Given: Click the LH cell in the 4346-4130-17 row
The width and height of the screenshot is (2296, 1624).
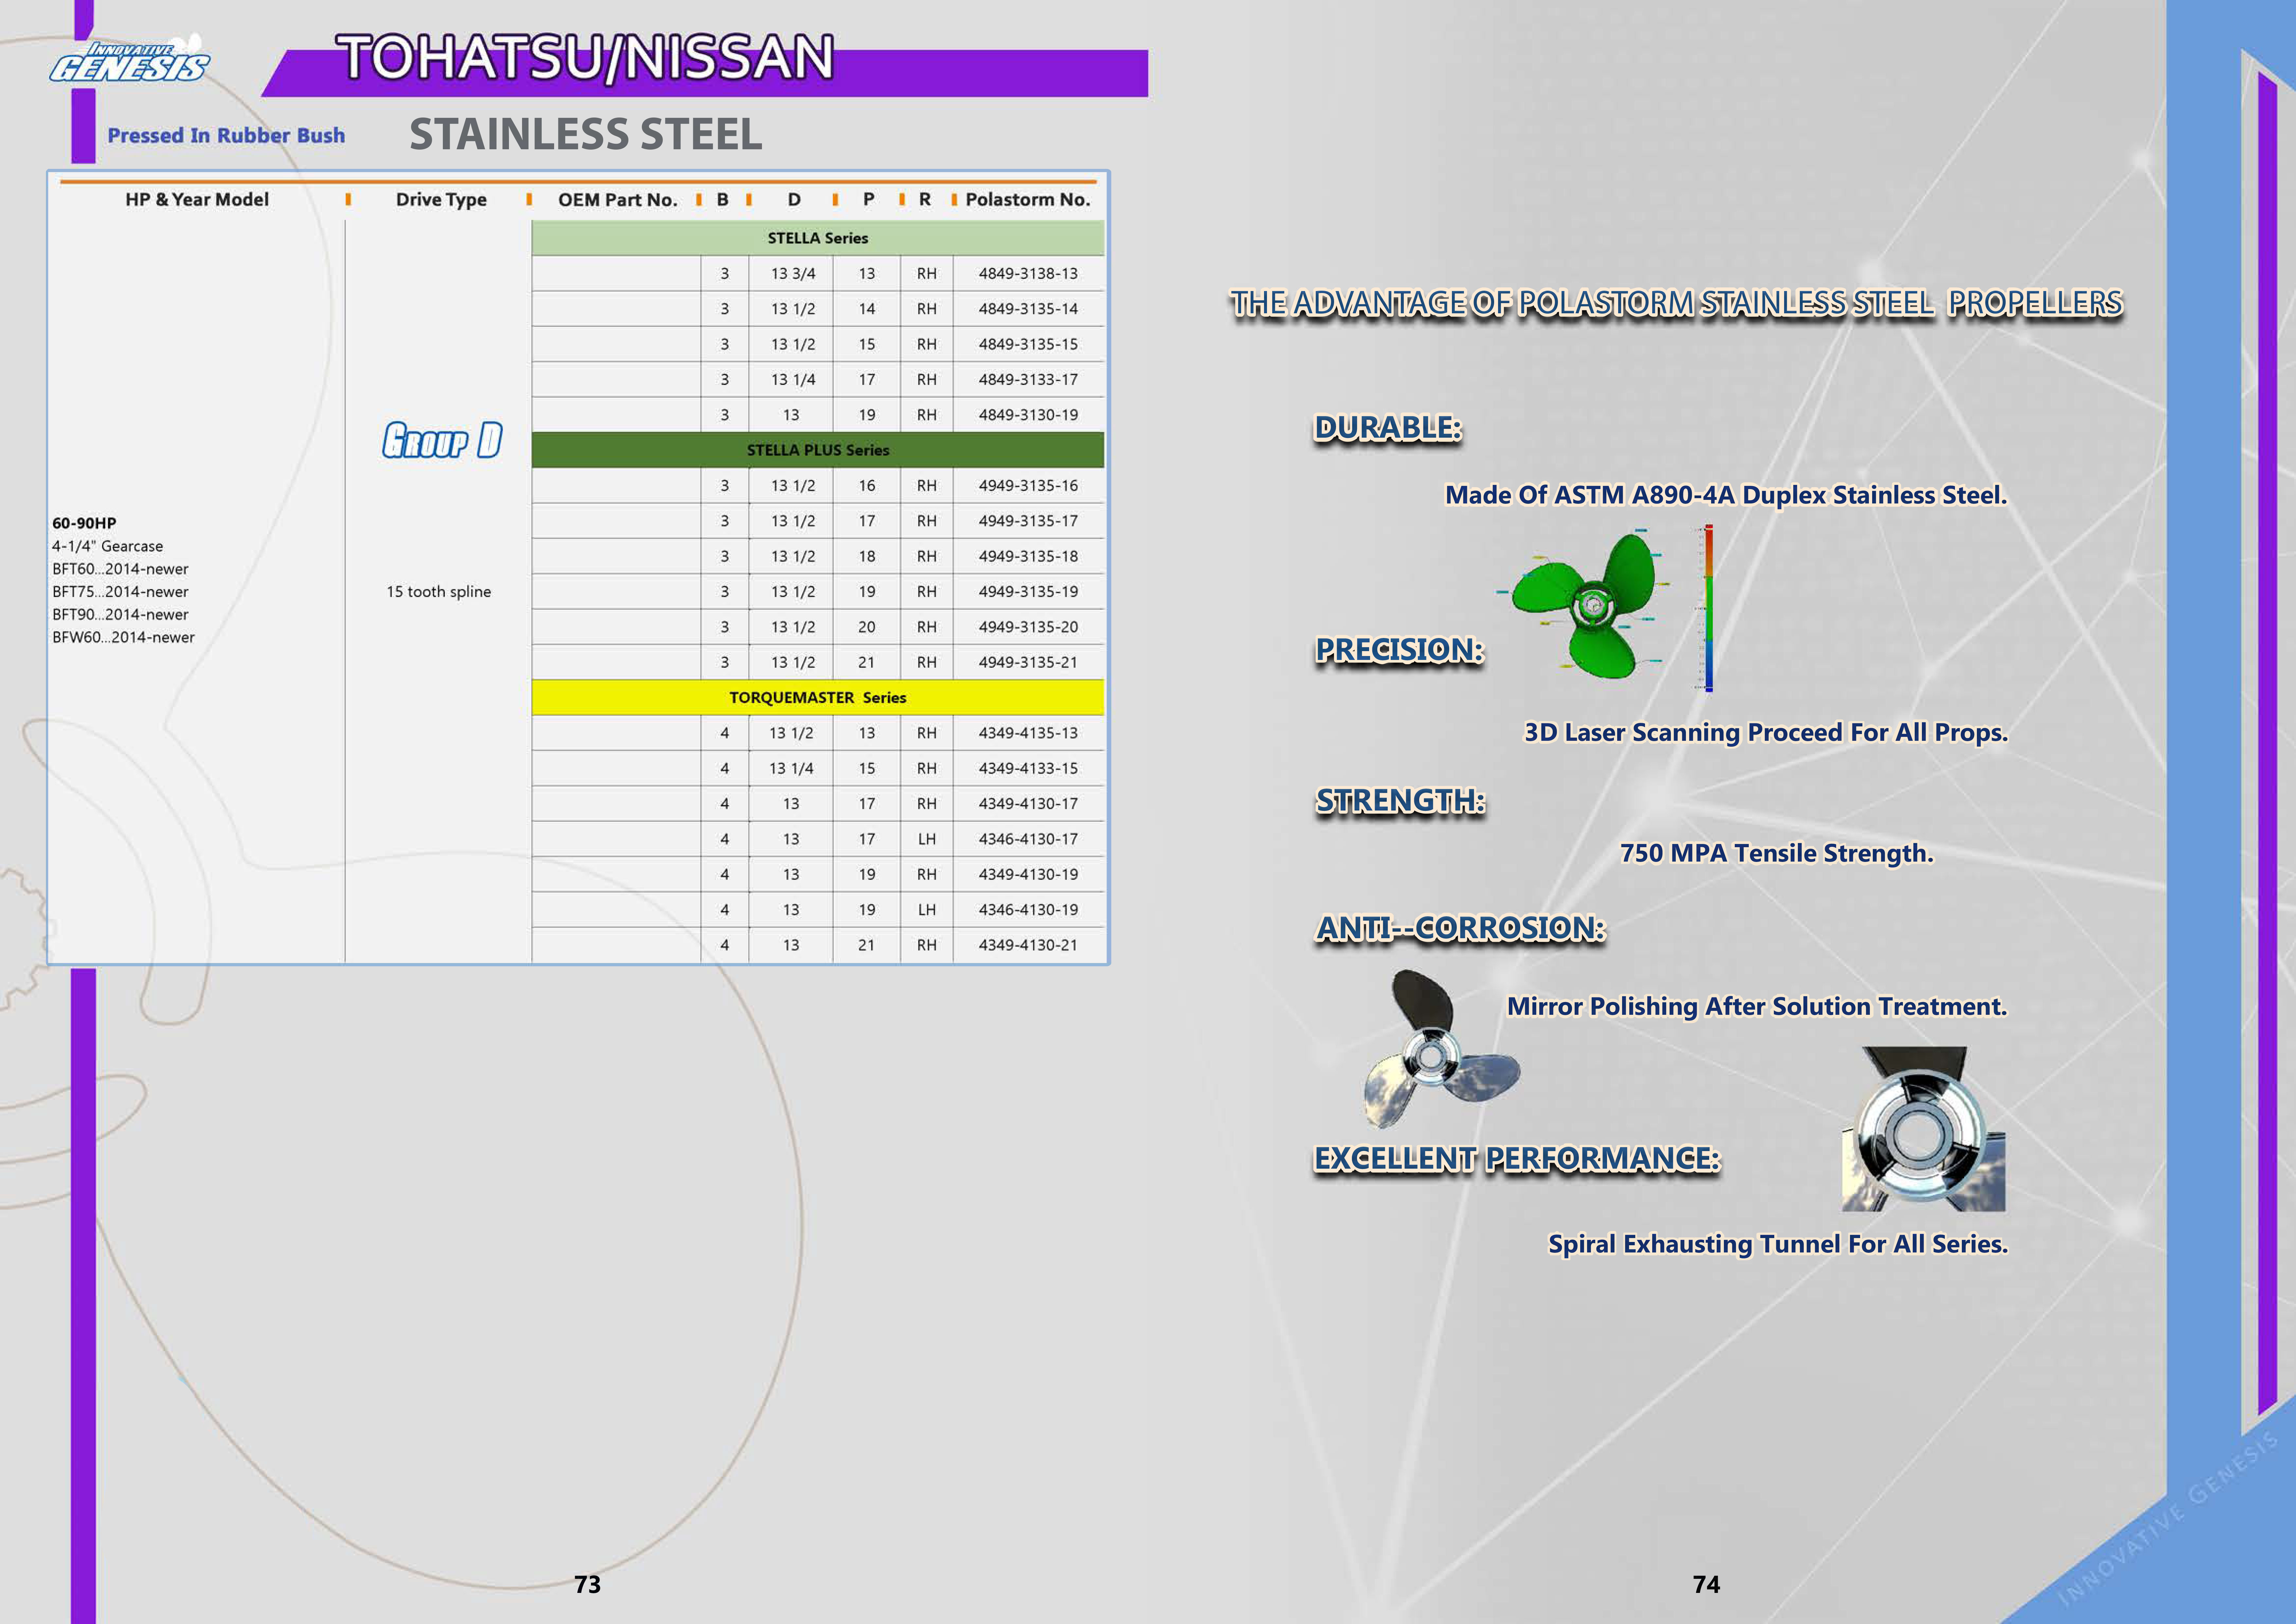Looking at the screenshot, I should pyautogui.click(x=927, y=839).
